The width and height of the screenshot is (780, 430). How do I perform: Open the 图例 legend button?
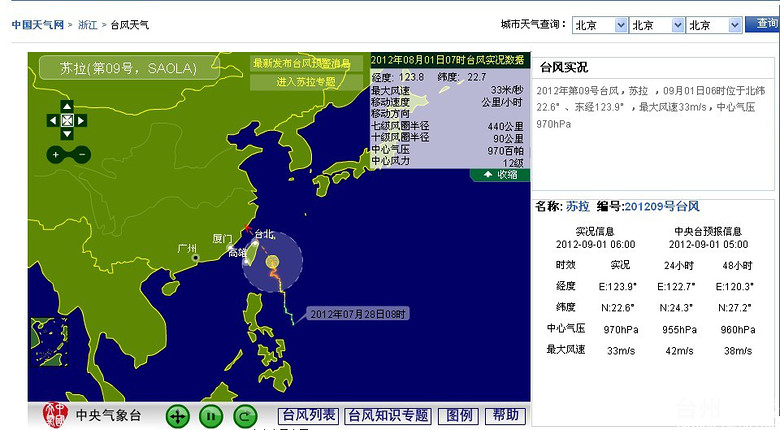[459, 416]
